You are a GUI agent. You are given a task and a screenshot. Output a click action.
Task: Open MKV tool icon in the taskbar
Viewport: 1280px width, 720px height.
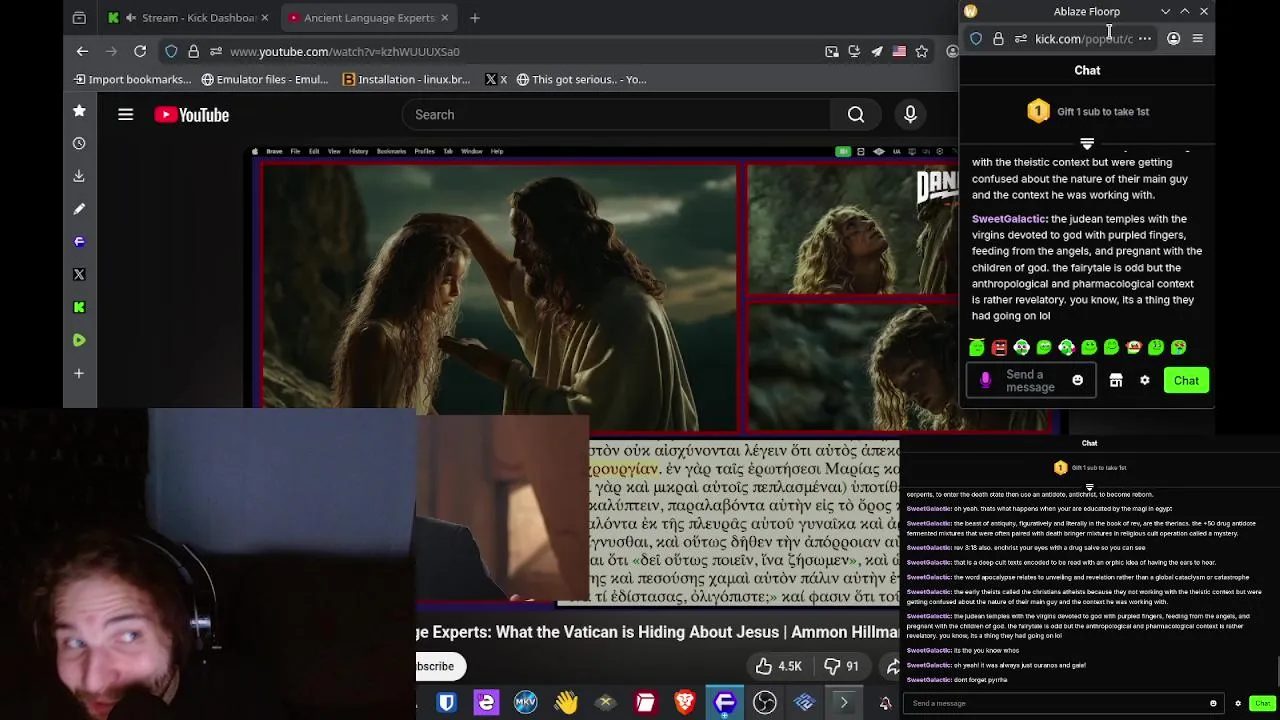click(526, 703)
